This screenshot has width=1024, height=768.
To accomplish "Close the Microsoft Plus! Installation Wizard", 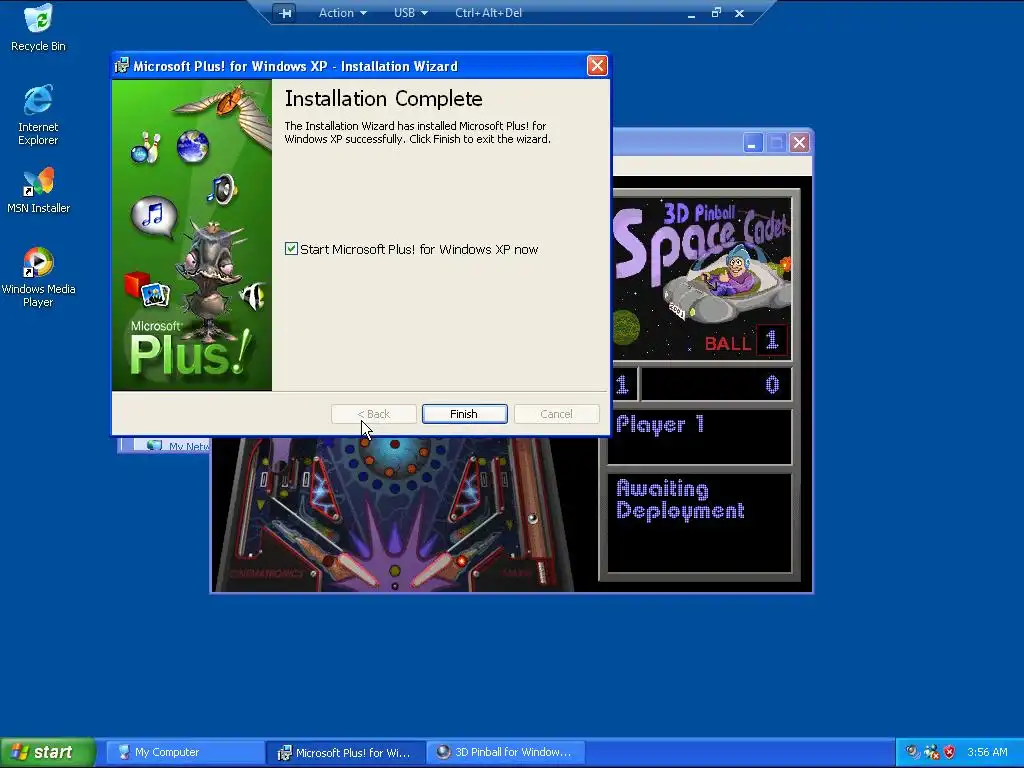I will pos(597,66).
